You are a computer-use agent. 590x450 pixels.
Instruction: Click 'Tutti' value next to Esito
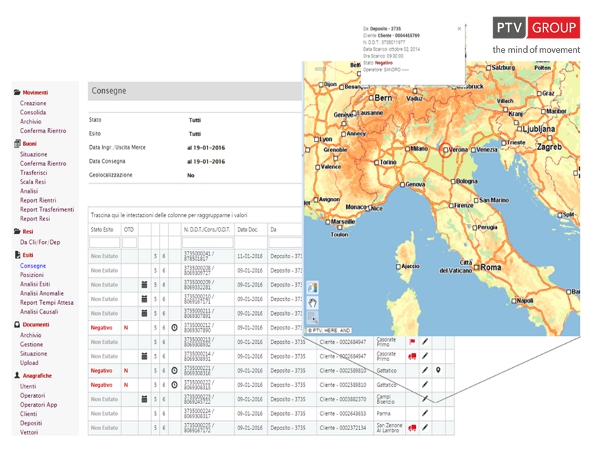coord(195,134)
